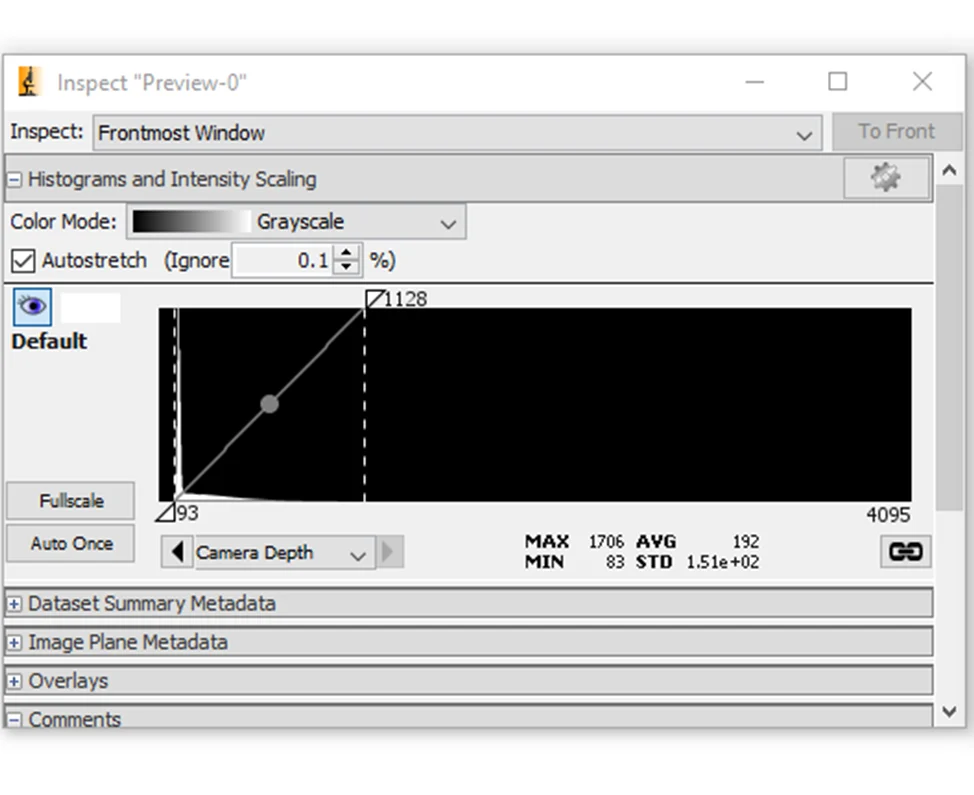
Task: Maximize the Inspect Preview-0 window
Action: click(x=837, y=81)
